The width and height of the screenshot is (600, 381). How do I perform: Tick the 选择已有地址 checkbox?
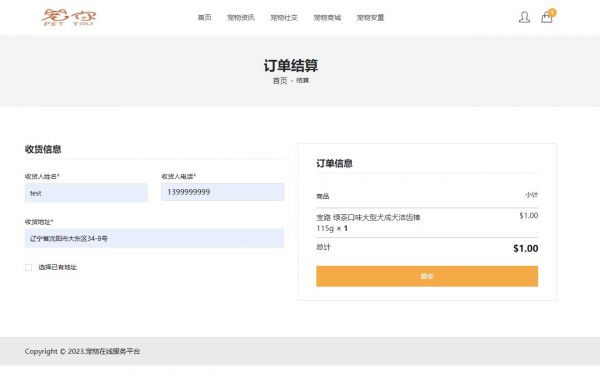coord(28,267)
